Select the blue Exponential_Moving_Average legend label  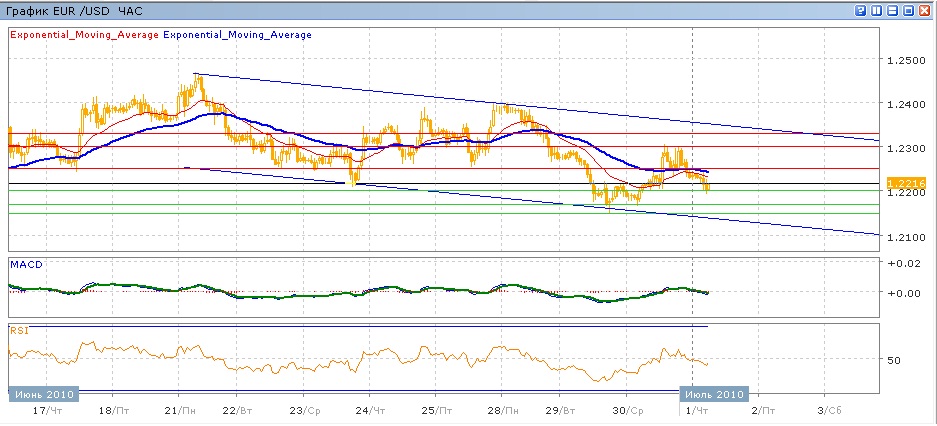(237, 35)
